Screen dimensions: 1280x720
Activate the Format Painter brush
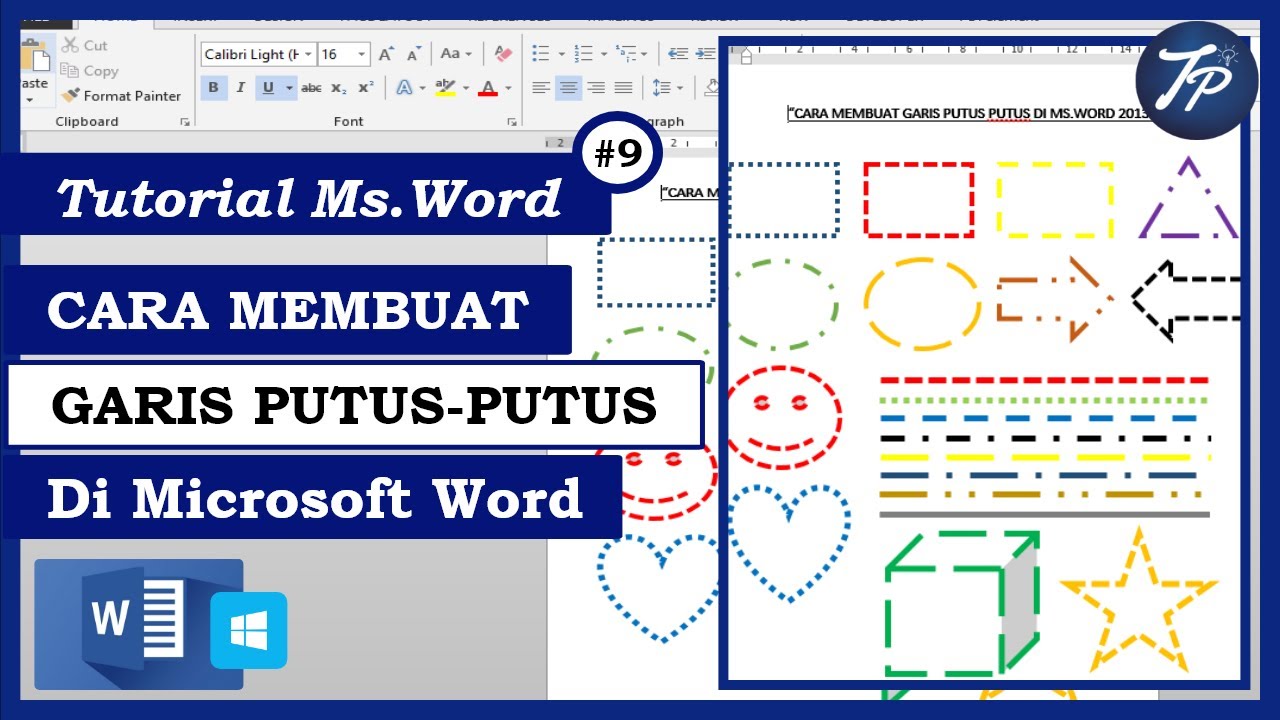(x=121, y=96)
